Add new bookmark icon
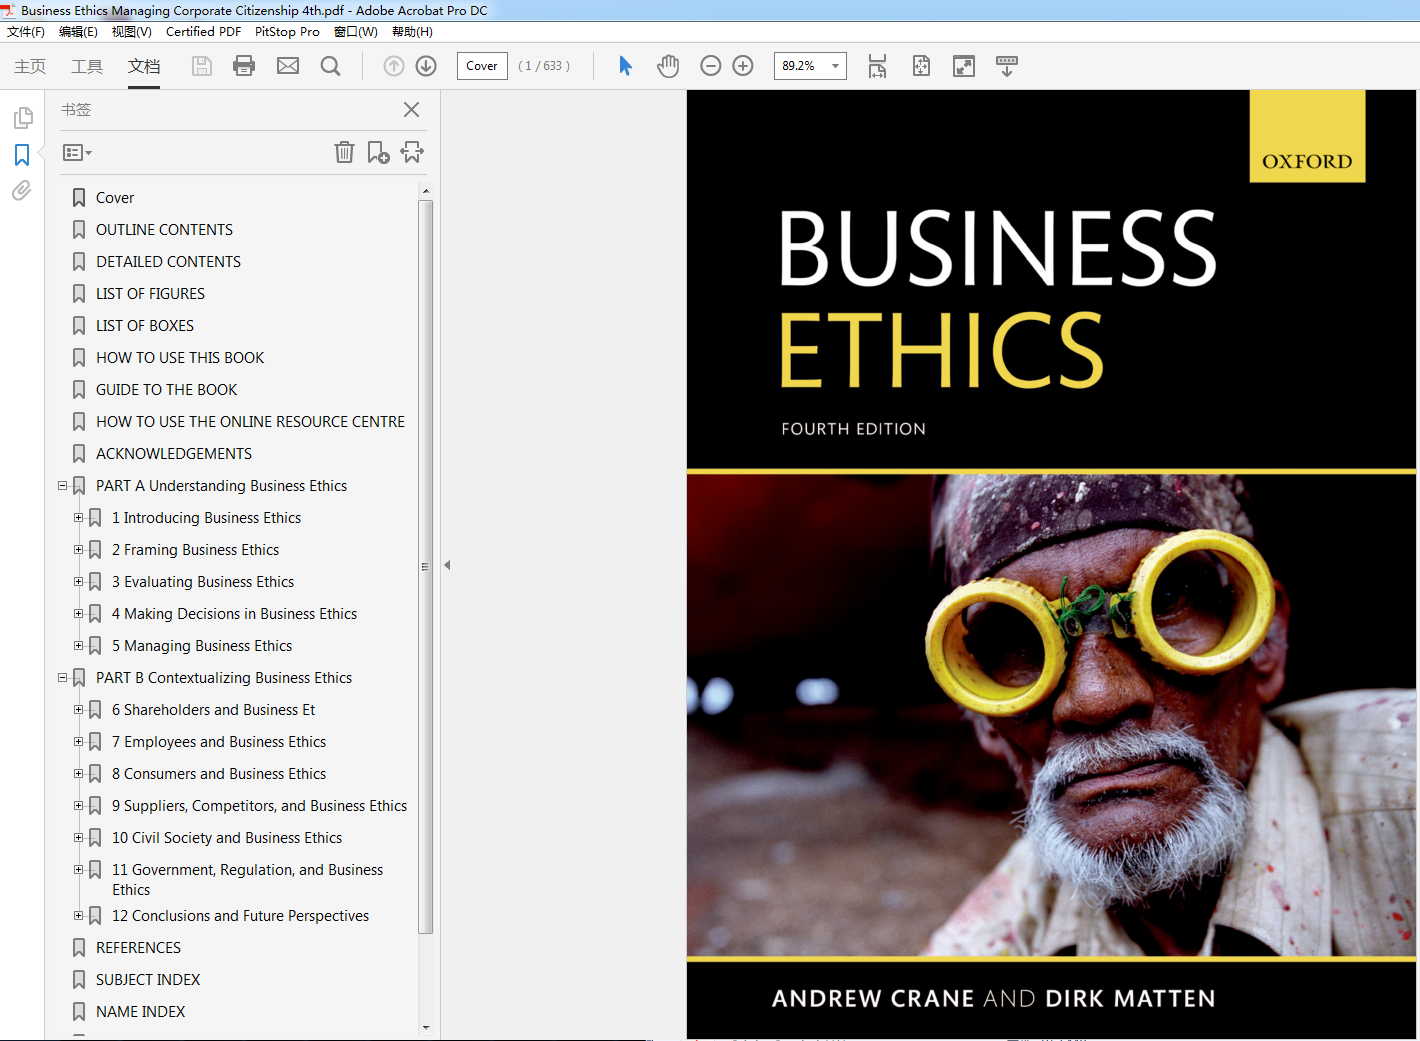 click(x=378, y=152)
